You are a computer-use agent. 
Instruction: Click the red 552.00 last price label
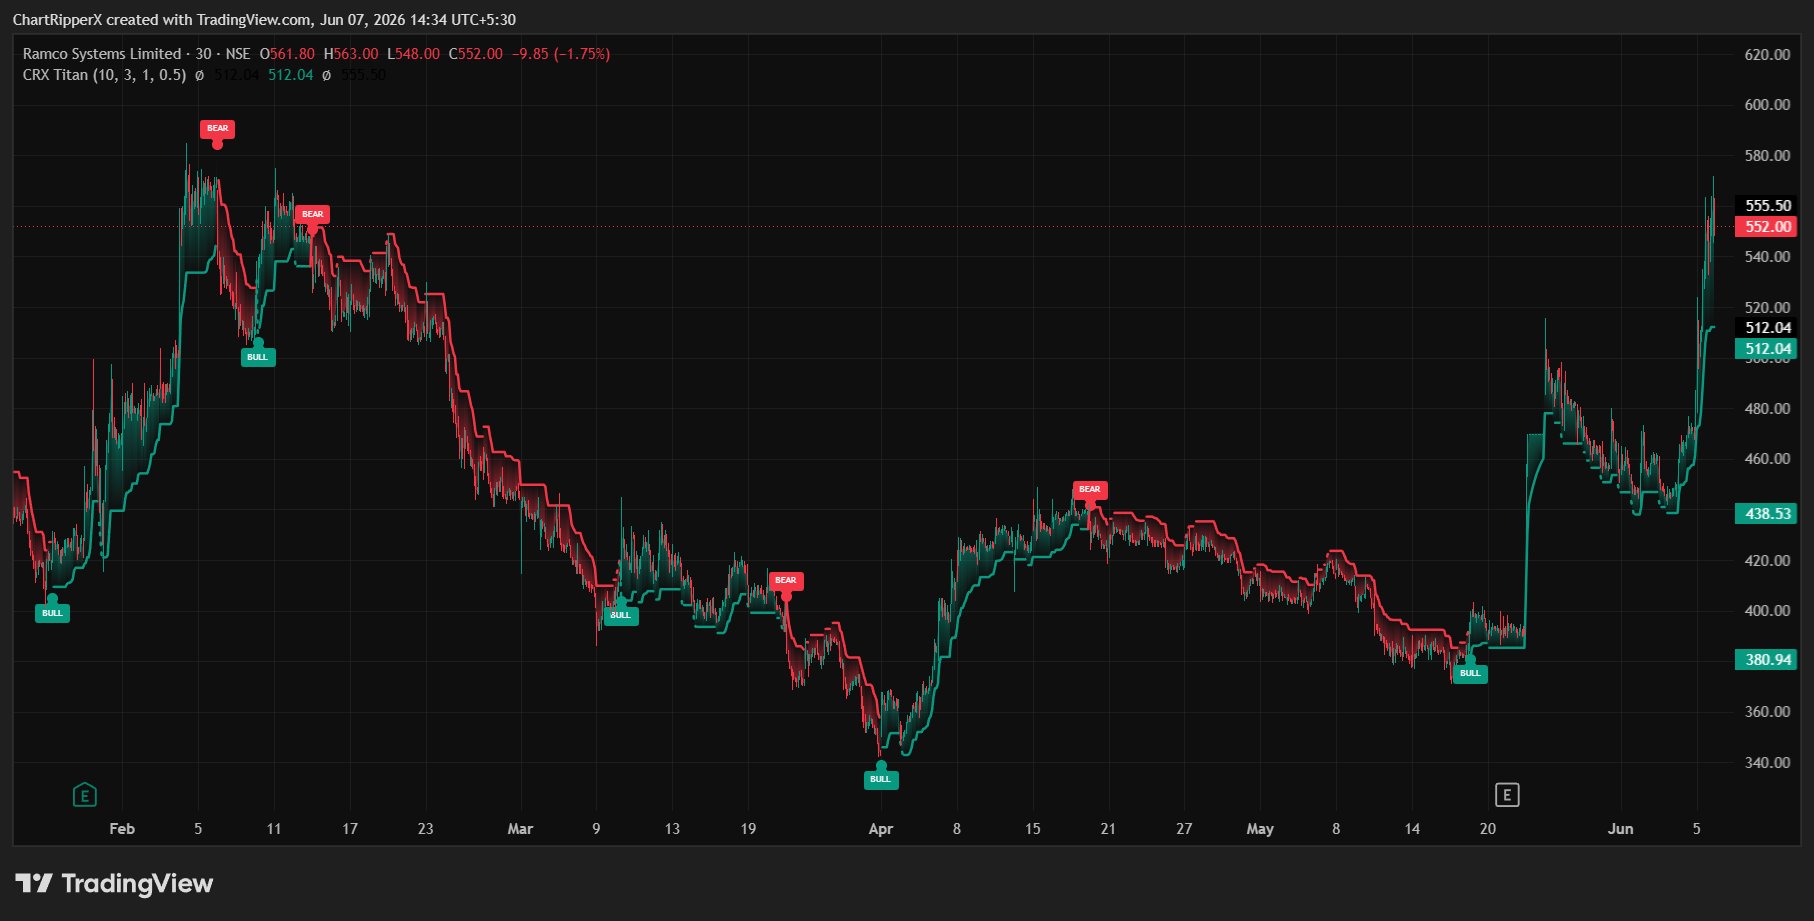coord(1766,227)
